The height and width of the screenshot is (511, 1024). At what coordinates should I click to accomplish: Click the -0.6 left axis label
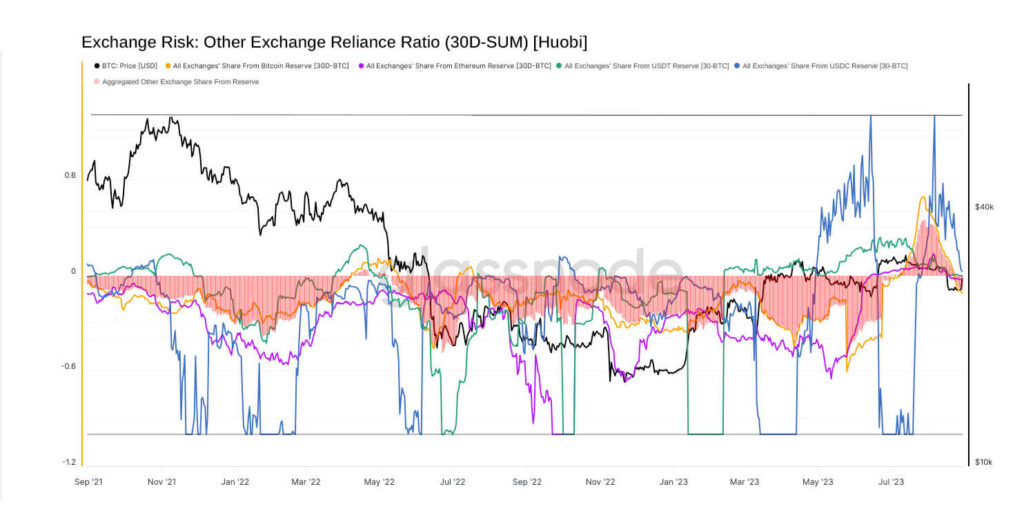[x=68, y=366]
